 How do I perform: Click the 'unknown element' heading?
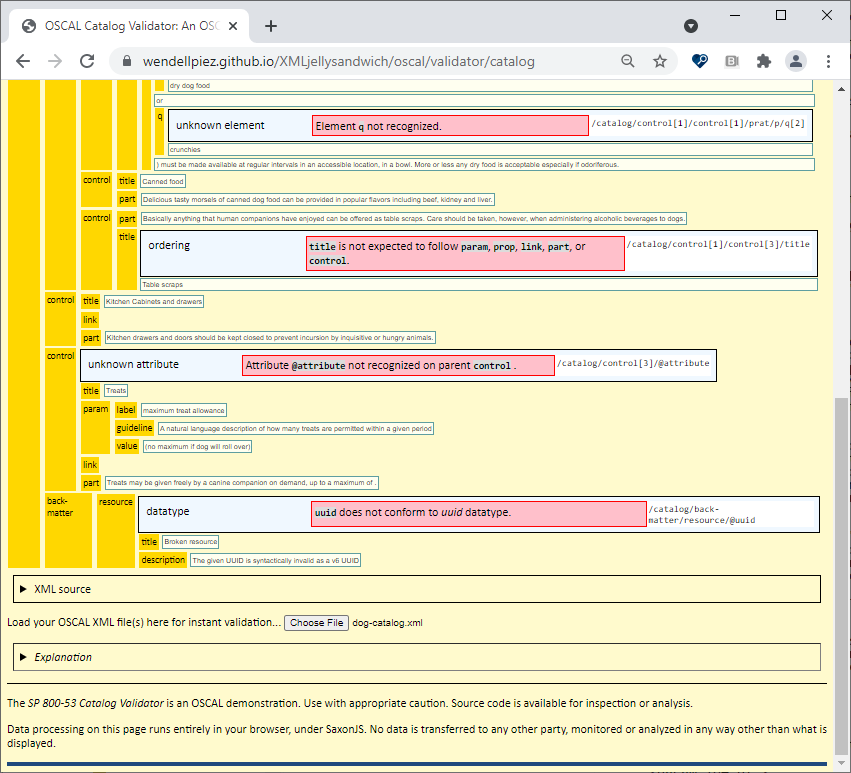pos(220,125)
